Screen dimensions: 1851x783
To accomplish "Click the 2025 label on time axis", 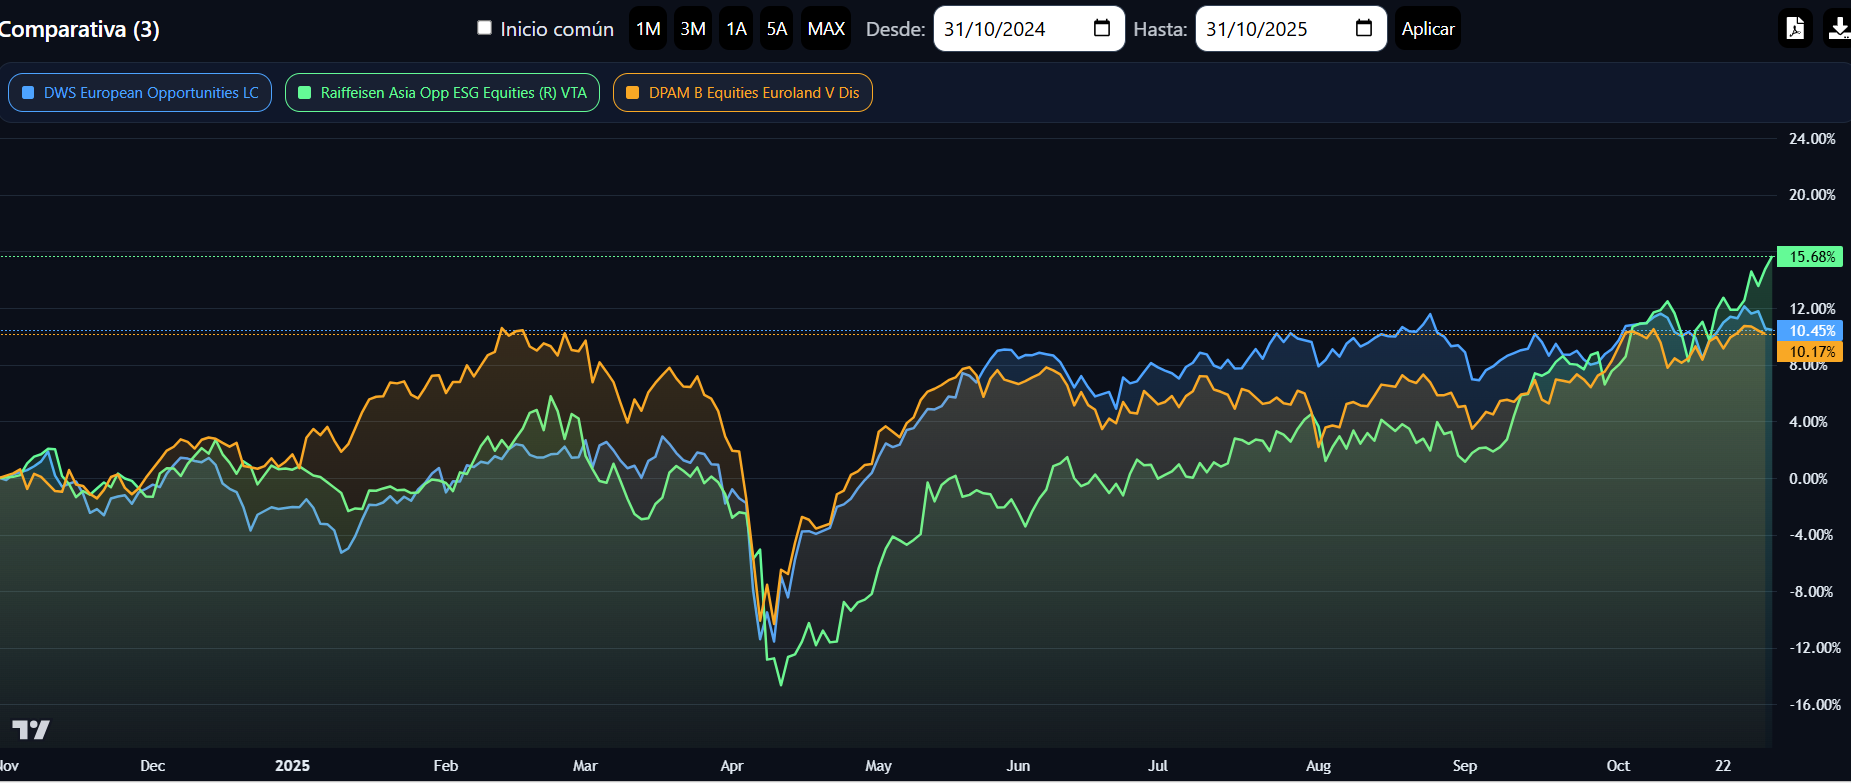I will pos(292,766).
